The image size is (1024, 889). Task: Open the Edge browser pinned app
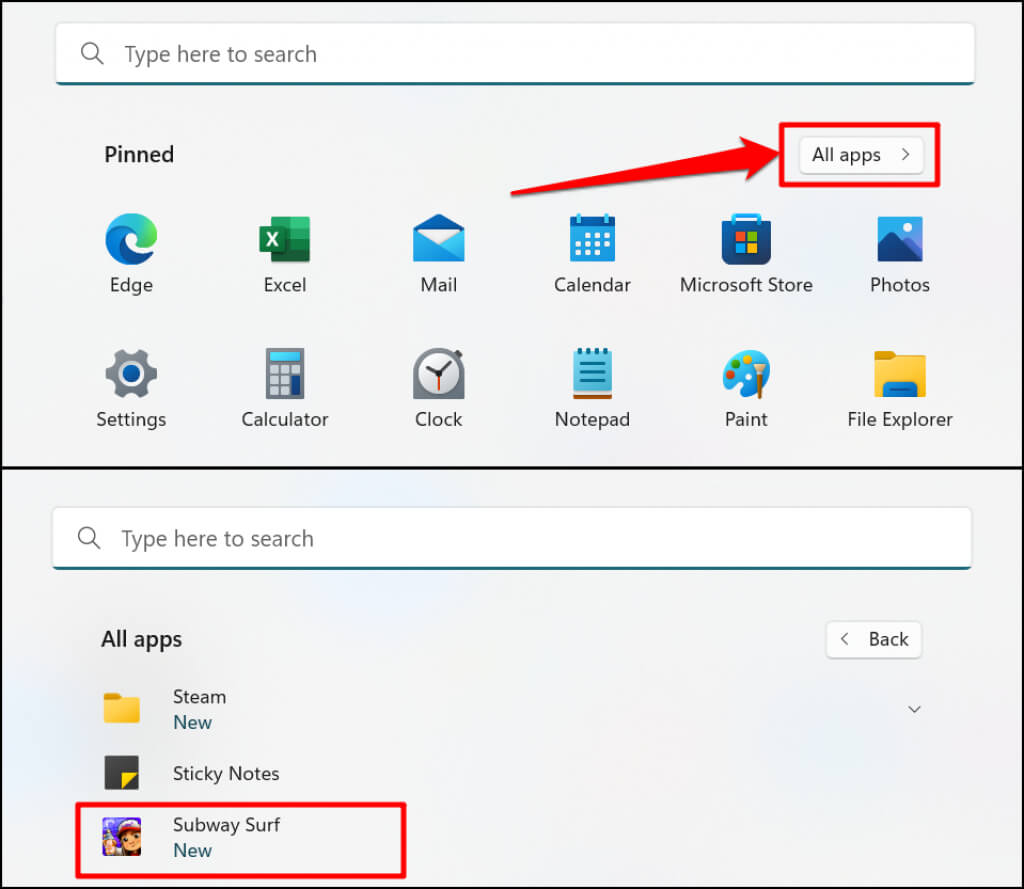click(x=131, y=239)
